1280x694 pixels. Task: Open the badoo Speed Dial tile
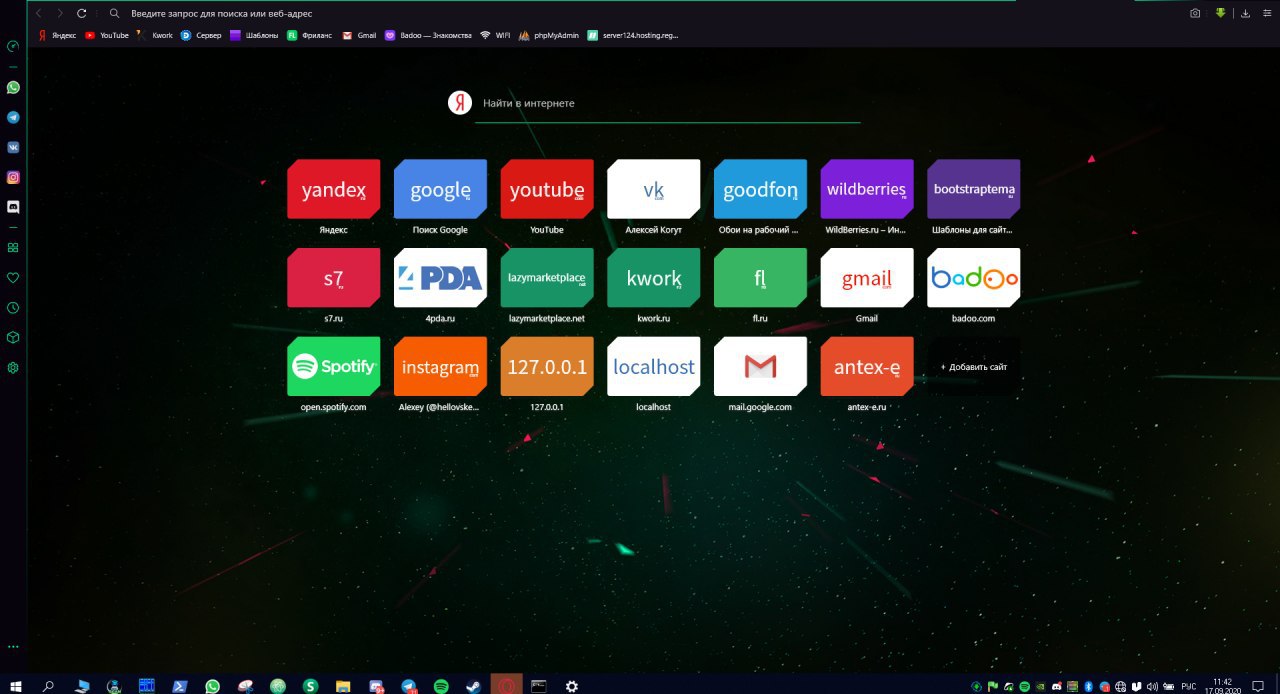pyautogui.click(x=974, y=278)
